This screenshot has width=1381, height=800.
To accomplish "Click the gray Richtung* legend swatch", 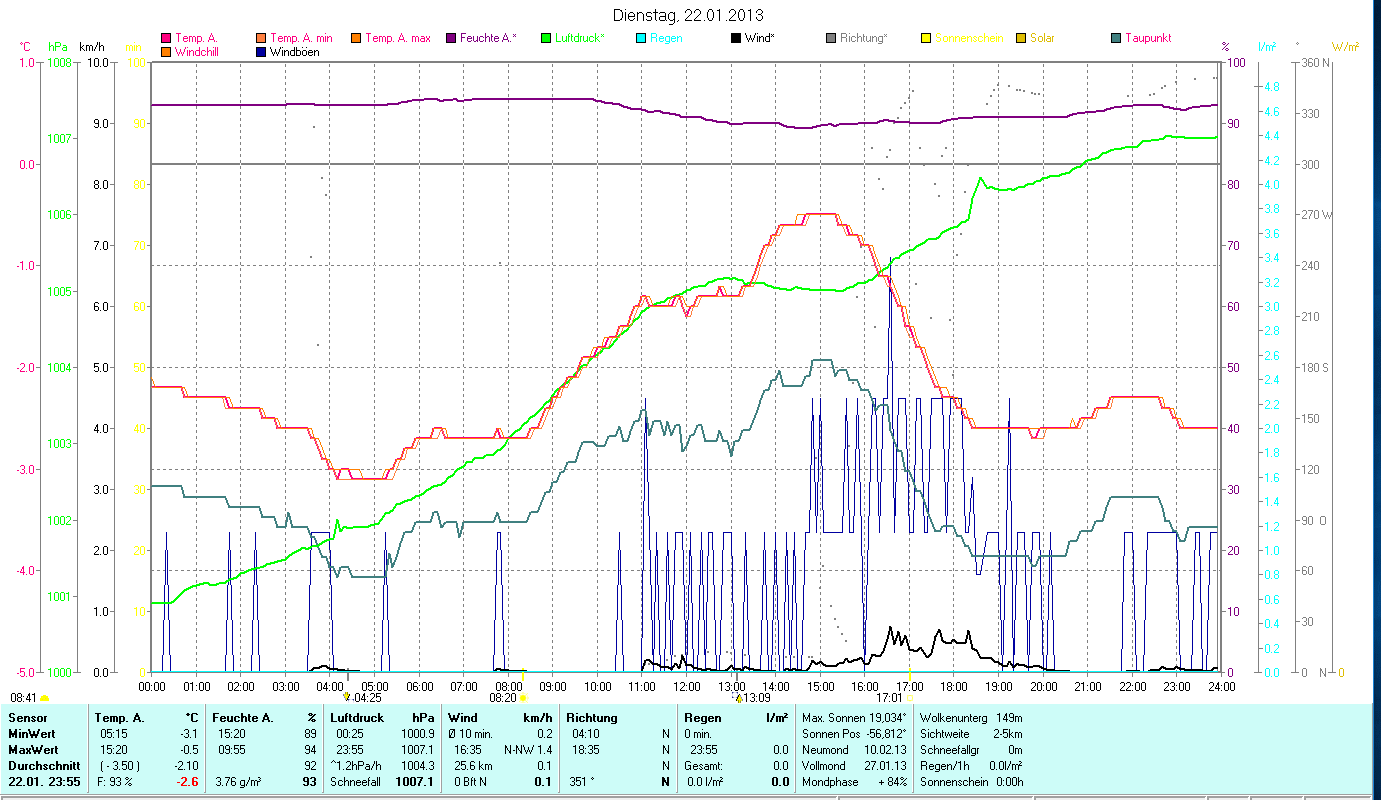I will (831, 39).
